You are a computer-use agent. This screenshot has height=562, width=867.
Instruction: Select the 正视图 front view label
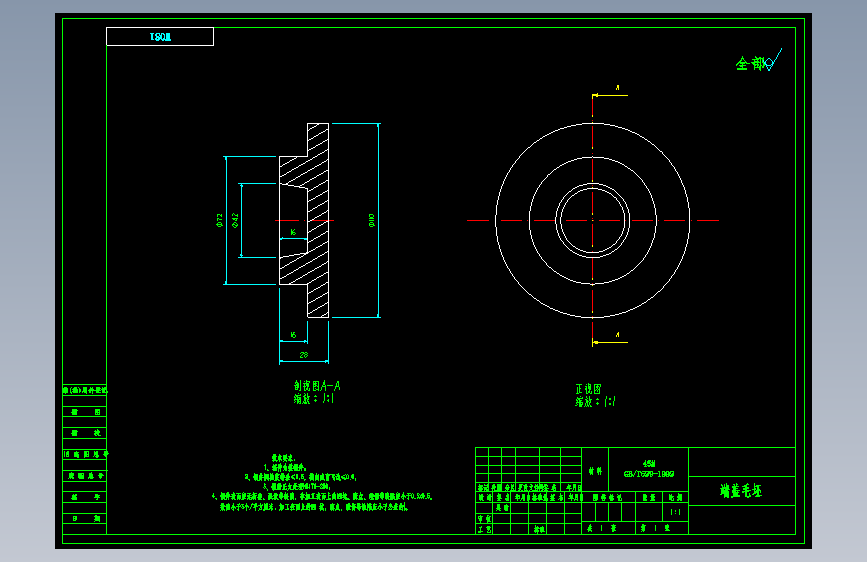[x=588, y=389]
